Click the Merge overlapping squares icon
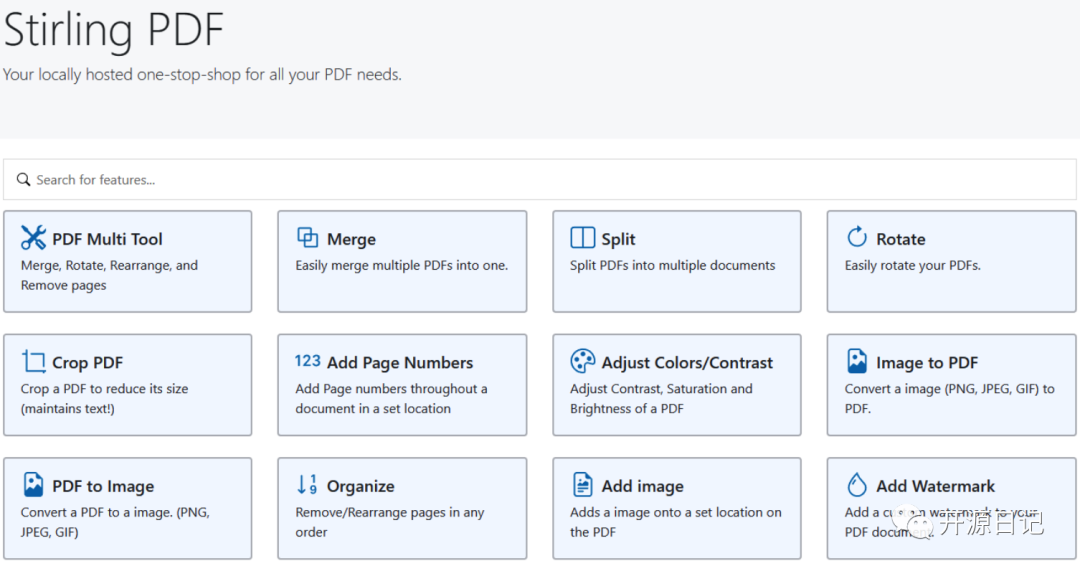The width and height of the screenshot is (1080, 571). coord(307,237)
